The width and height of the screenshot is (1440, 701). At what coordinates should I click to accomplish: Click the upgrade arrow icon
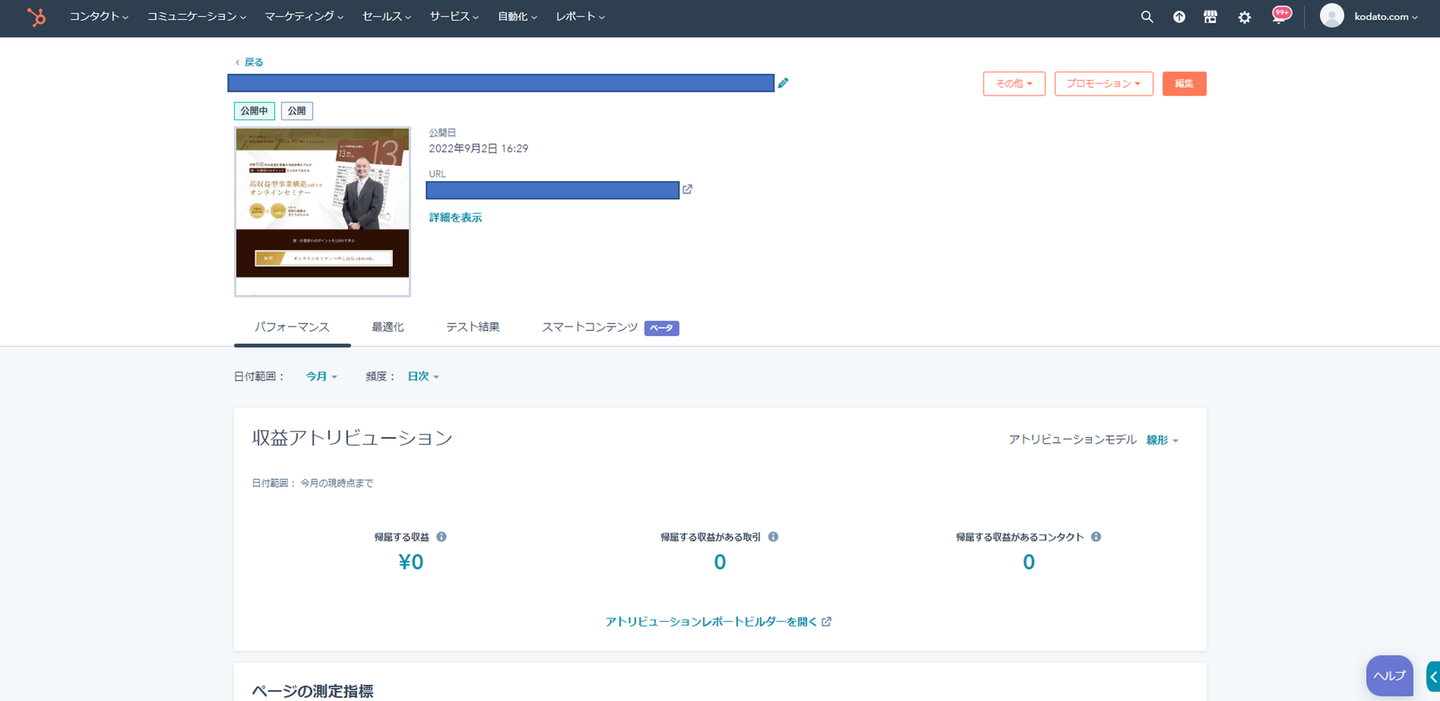pyautogui.click(x=1179, y=17)
